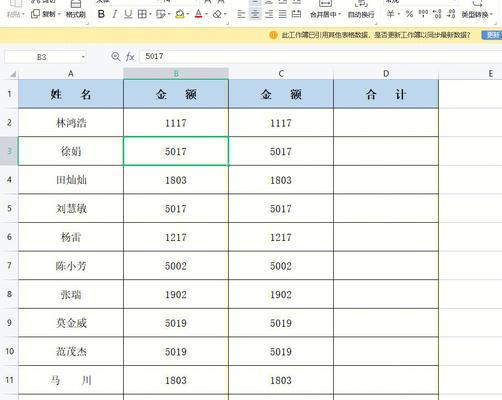Click the formula bar showing 5017

click(320, 56)
